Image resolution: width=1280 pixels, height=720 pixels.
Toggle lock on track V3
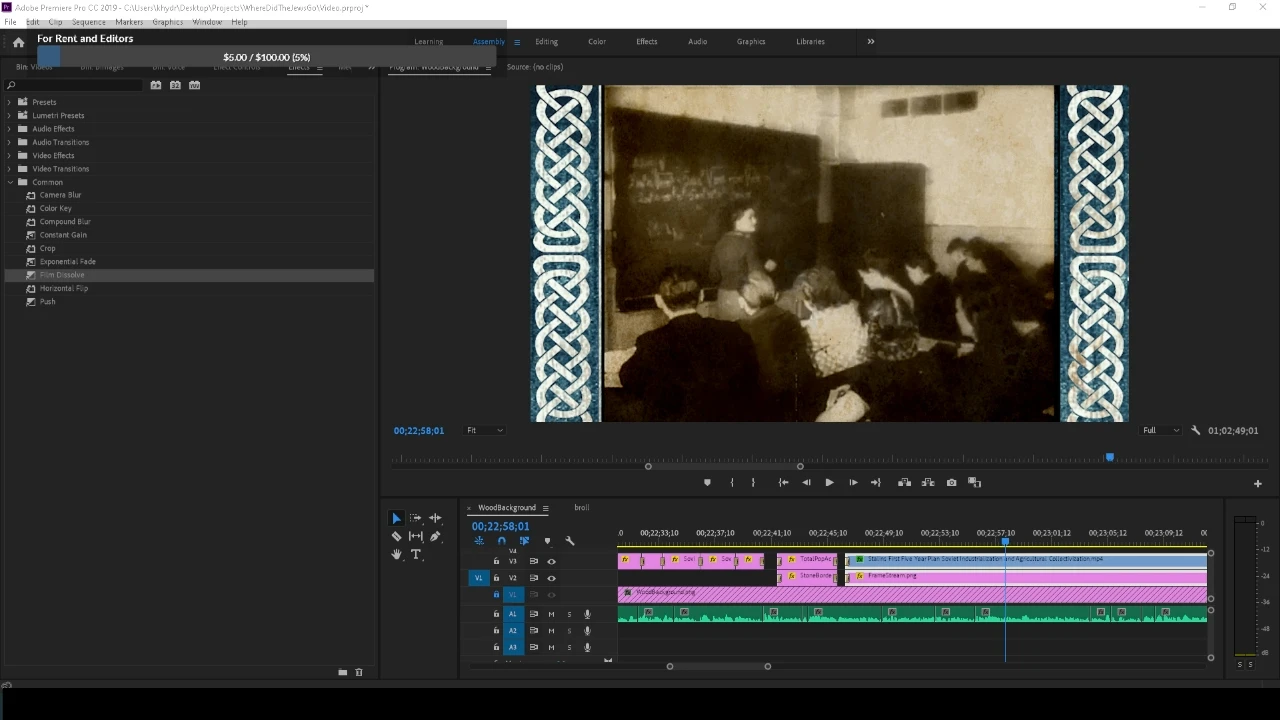click(496, 562)
